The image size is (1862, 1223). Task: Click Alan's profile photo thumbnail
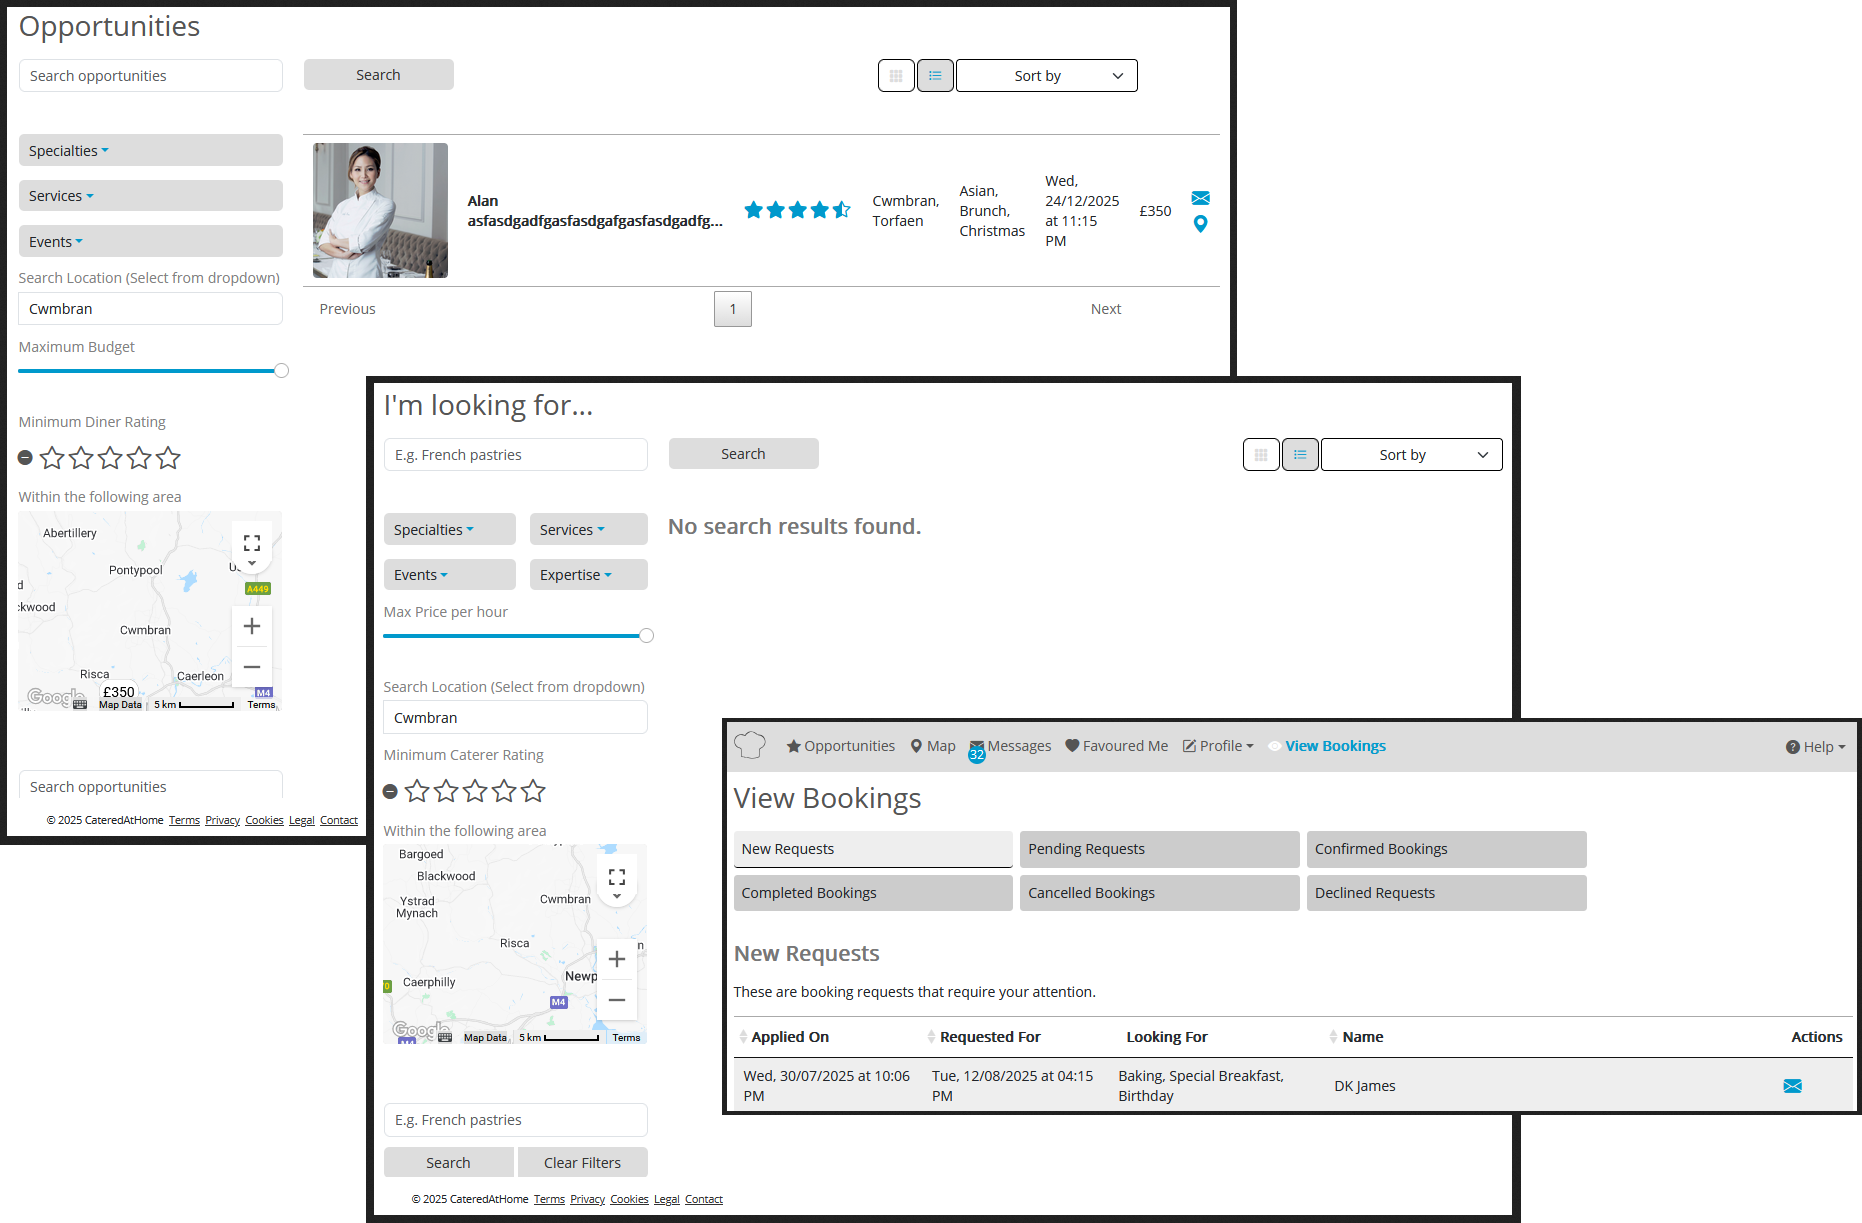pos(380,210)
